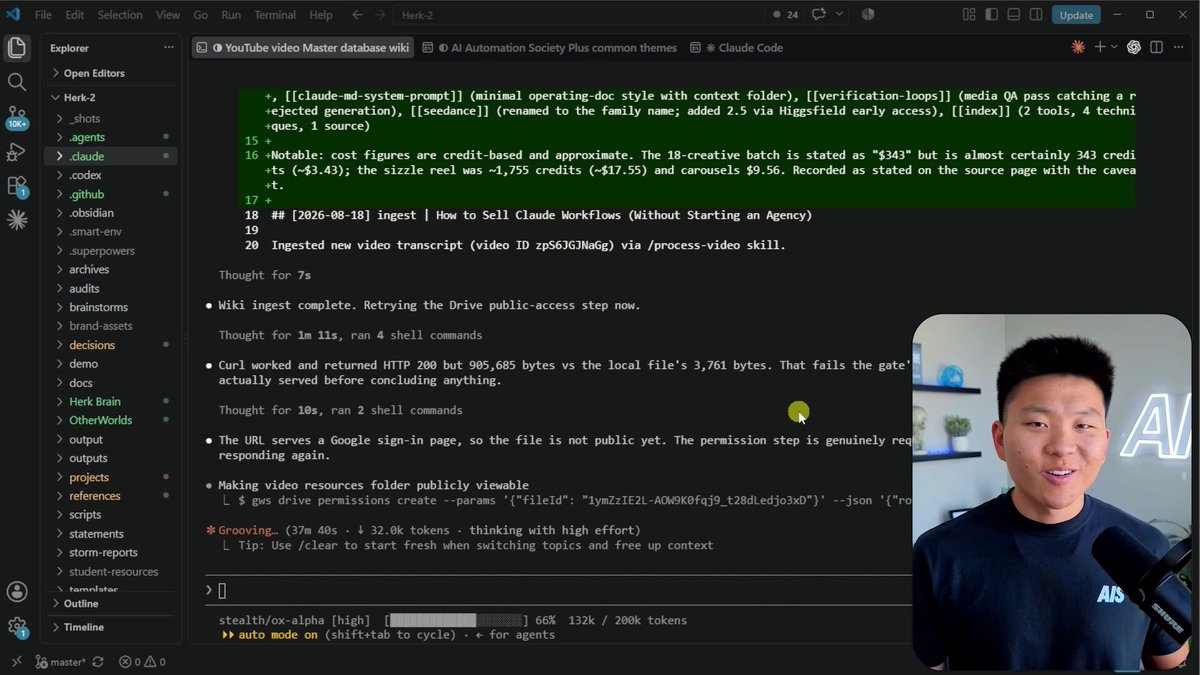
Task: Open the remote window indicator in status bar
Action: (16, 662)
